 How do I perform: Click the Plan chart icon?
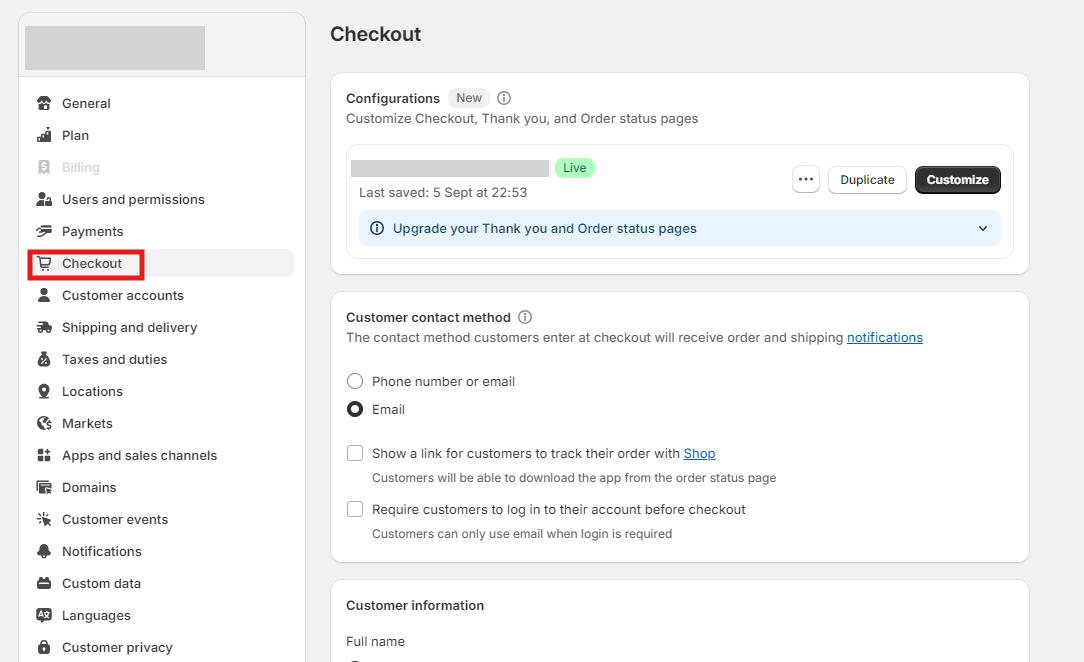pos(44,136)
